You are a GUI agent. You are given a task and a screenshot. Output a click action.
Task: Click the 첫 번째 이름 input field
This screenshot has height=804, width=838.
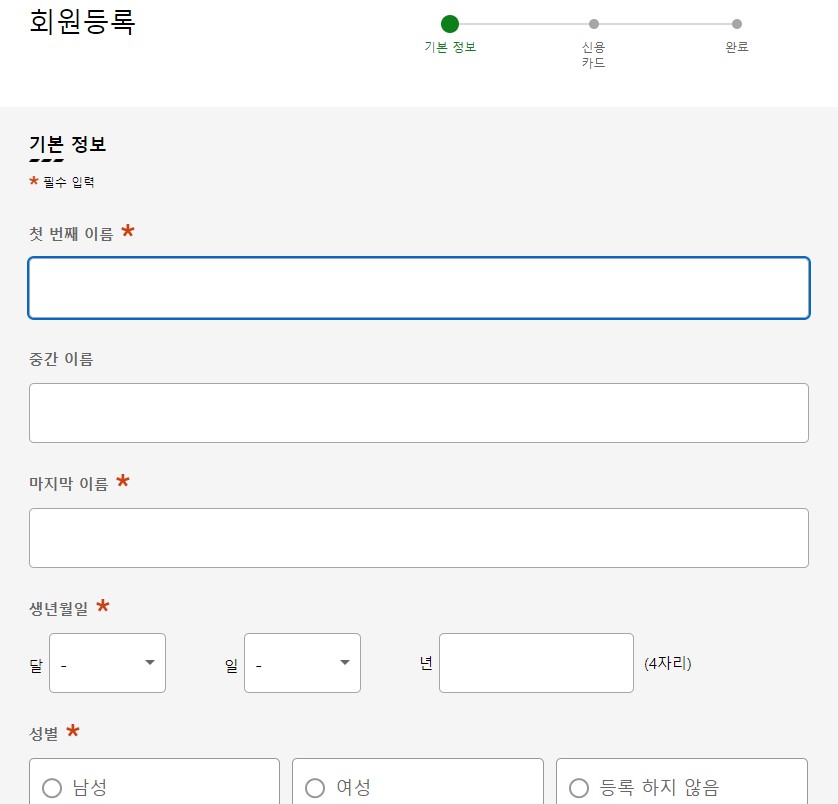(x=419, y=288)
